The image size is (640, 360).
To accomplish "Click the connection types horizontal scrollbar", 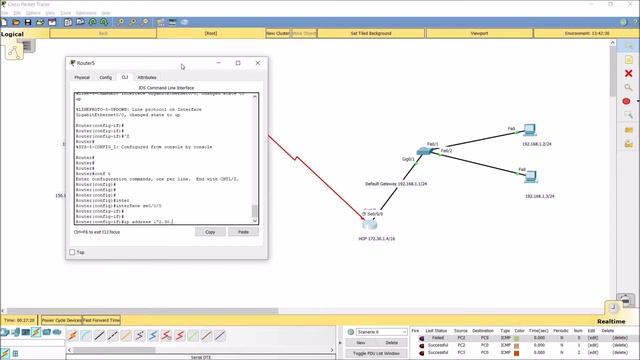I will point(114,350).
